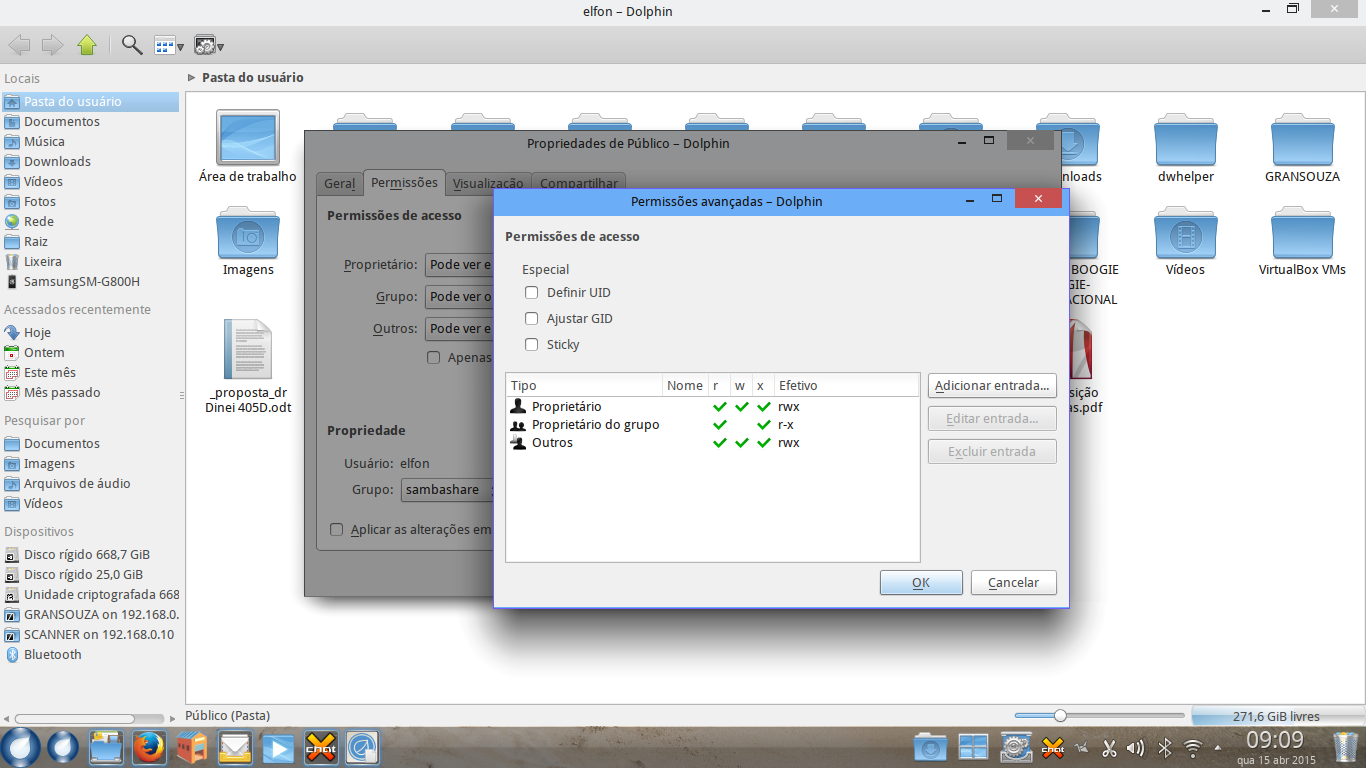The height and width of the screenshot is (768, 1366).
Task: Open Proprietário permission combo box
Action: point(459,265)
